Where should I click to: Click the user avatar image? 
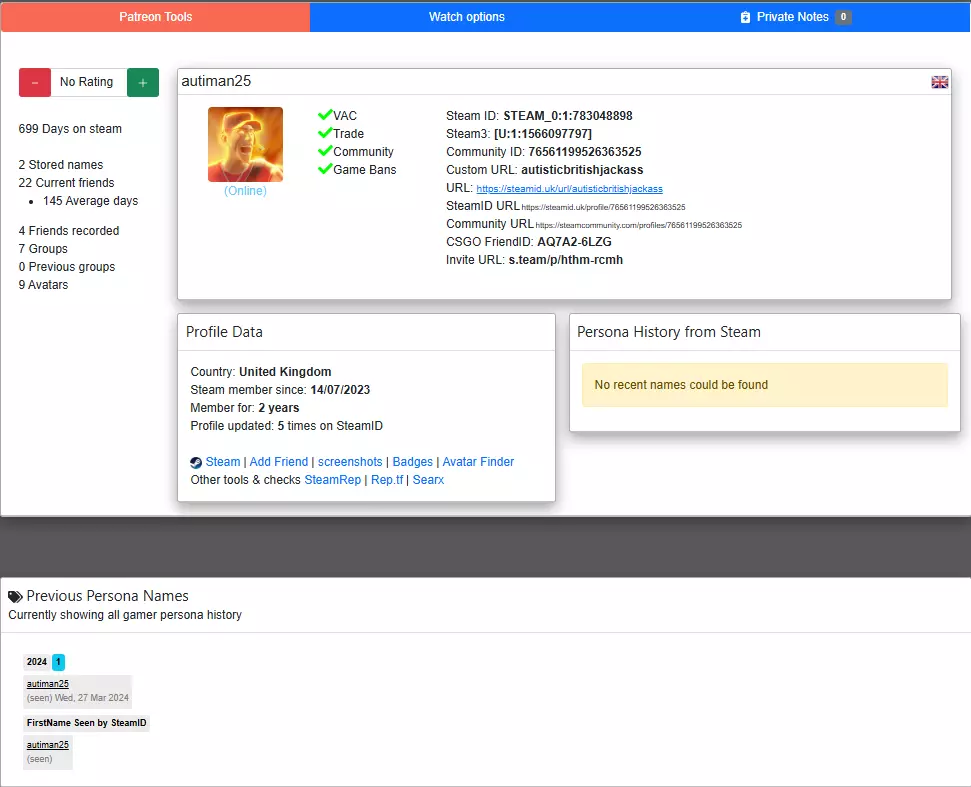[245, 144]
